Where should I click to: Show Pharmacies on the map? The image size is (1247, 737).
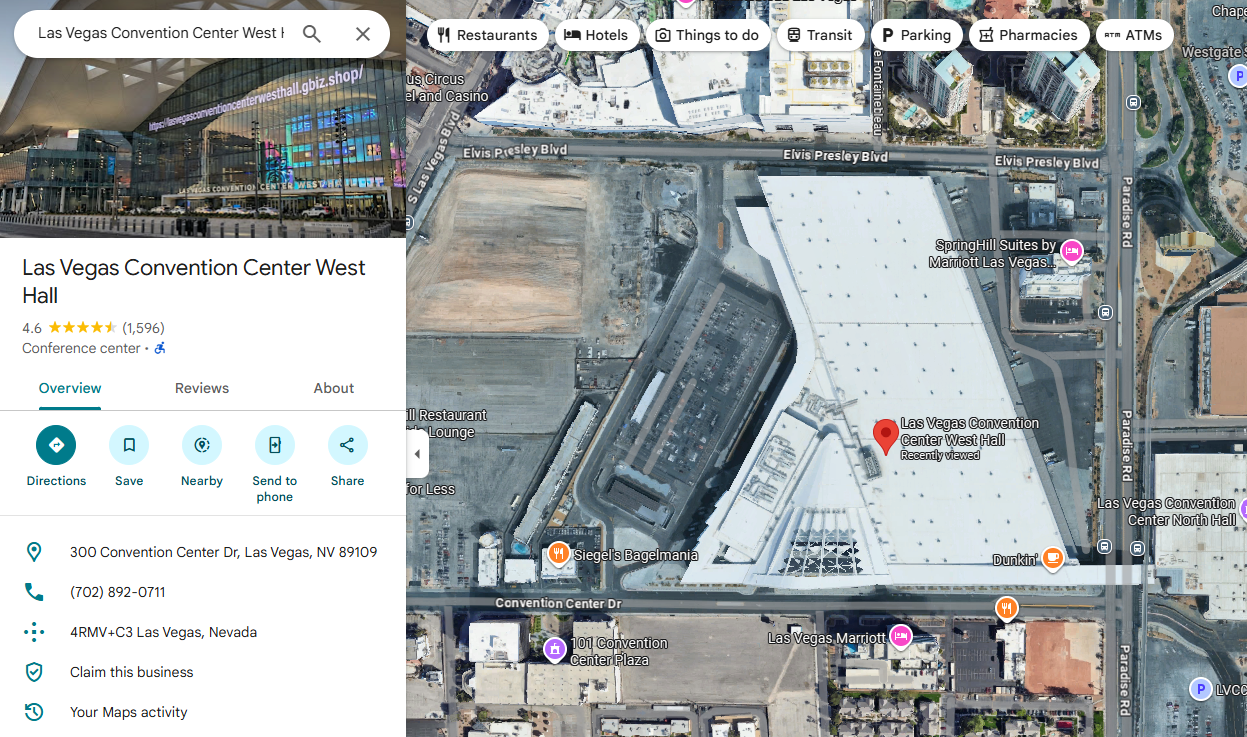(x=1029, y=34)
